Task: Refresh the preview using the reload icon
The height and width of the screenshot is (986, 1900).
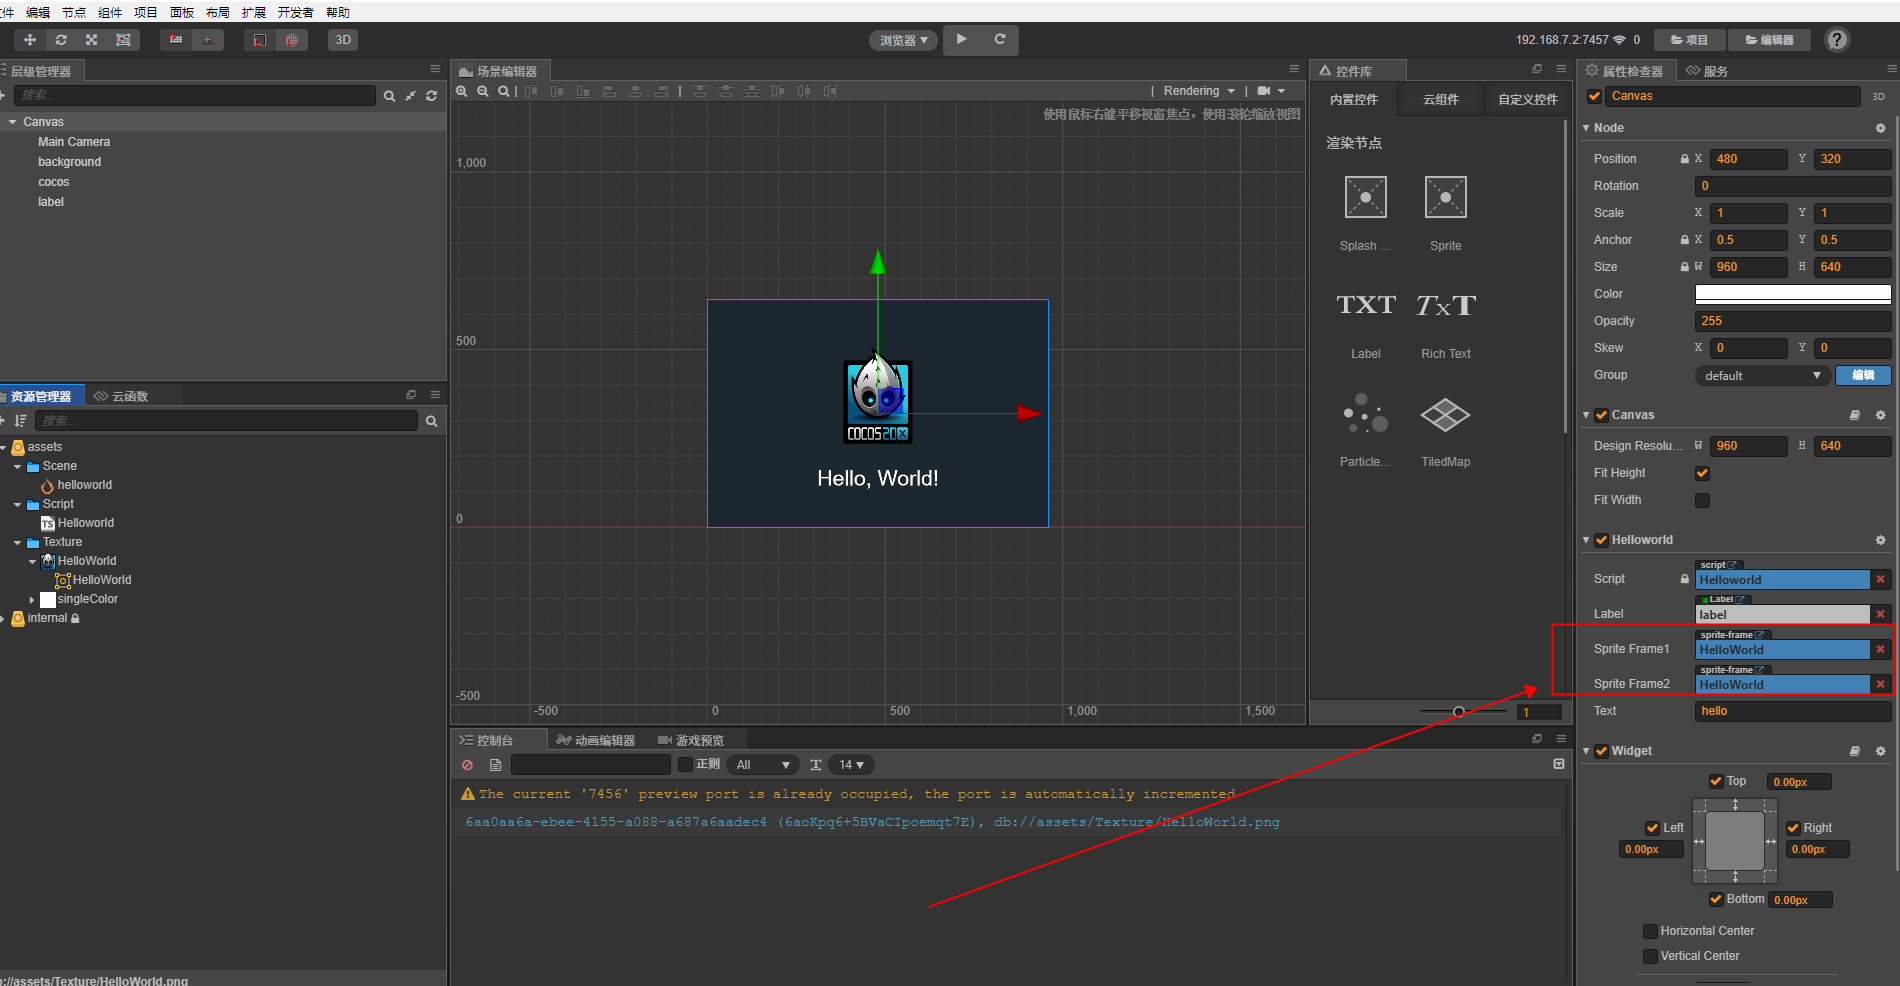Action: coord(1000,39)
